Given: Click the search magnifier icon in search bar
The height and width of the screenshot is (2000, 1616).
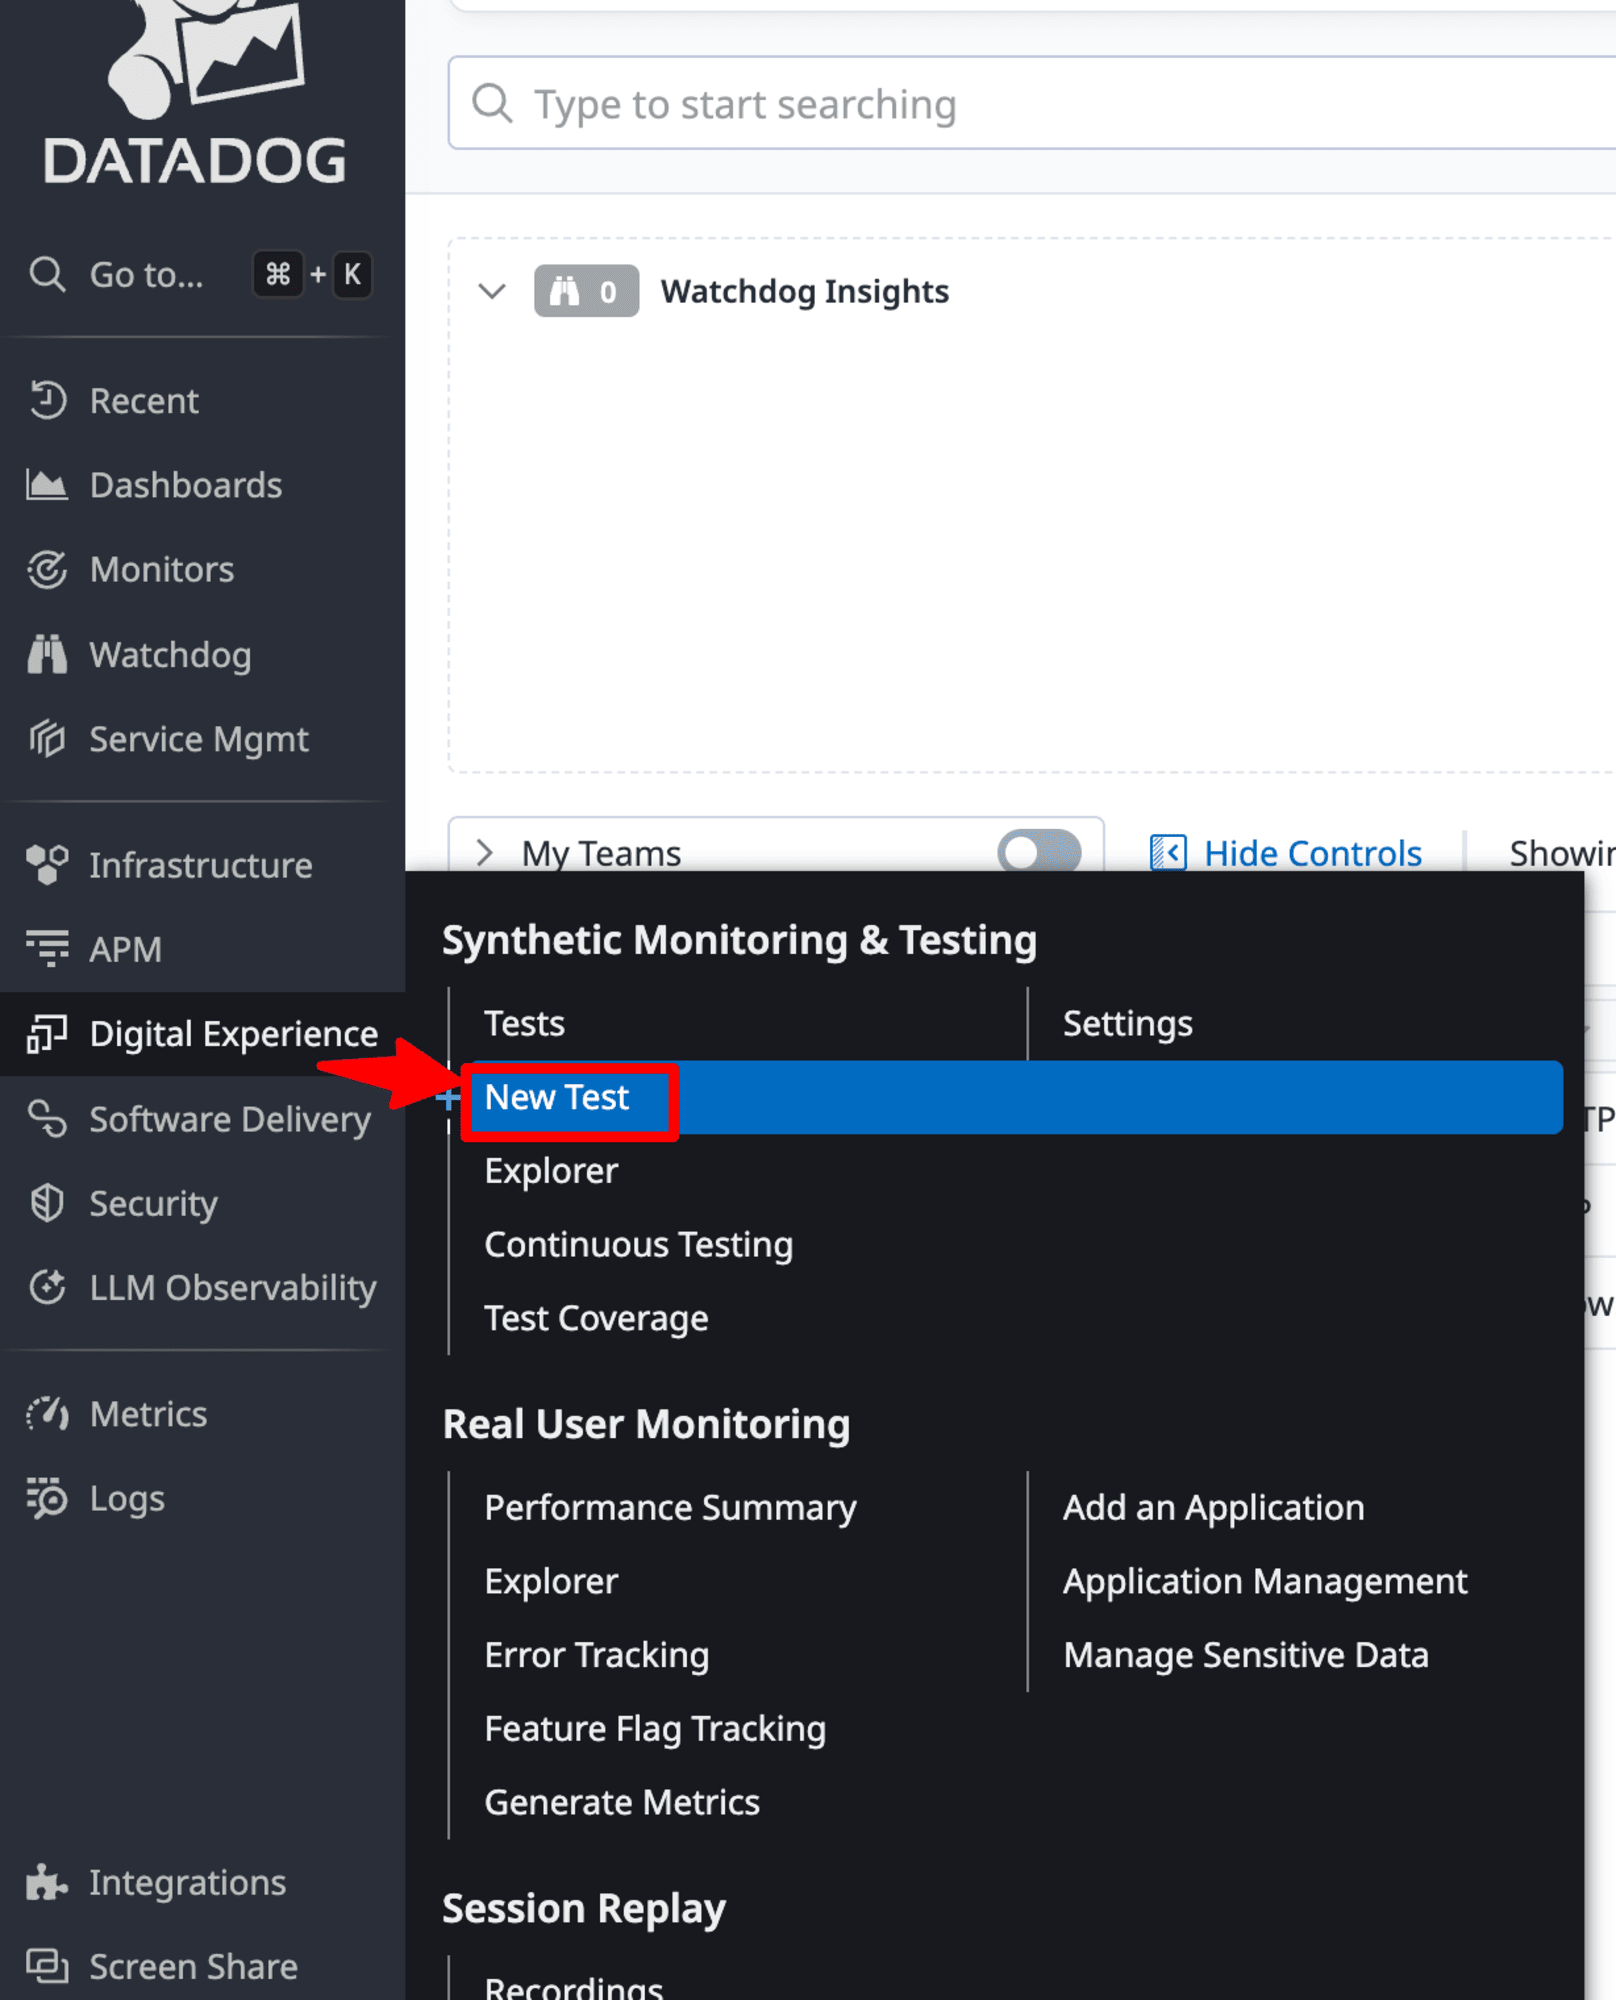Looking at the screenshot, I should click(x=492, y=103).
